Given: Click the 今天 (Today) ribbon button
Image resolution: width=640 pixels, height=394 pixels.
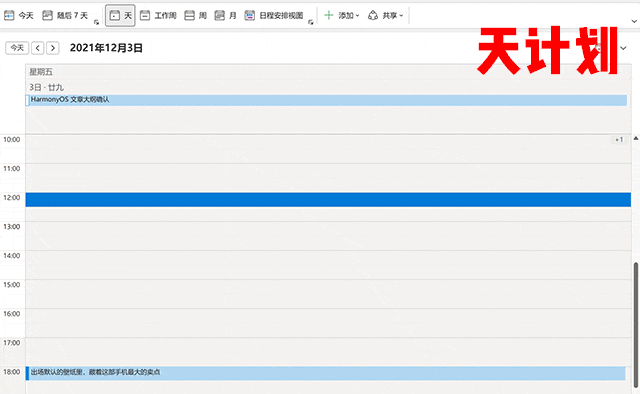Looking at the screenshot, I should 18,16.
